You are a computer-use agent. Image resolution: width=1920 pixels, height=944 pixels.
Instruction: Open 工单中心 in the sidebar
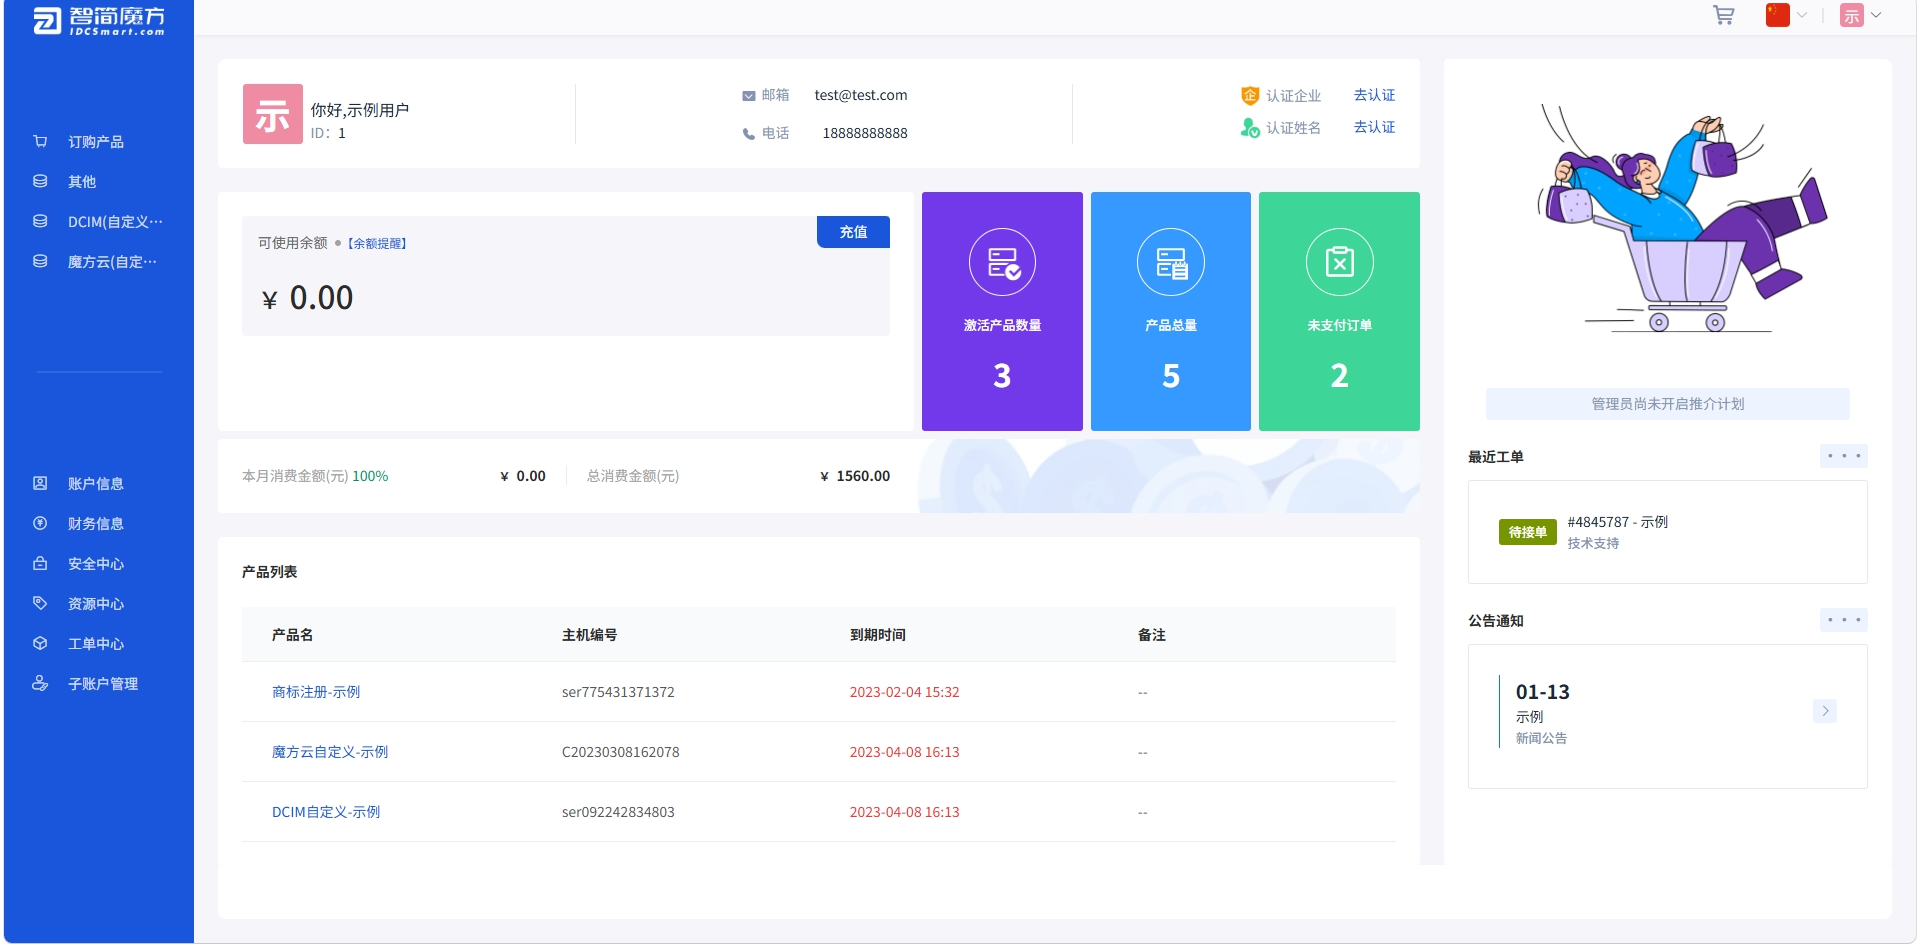tap(96, 644)
